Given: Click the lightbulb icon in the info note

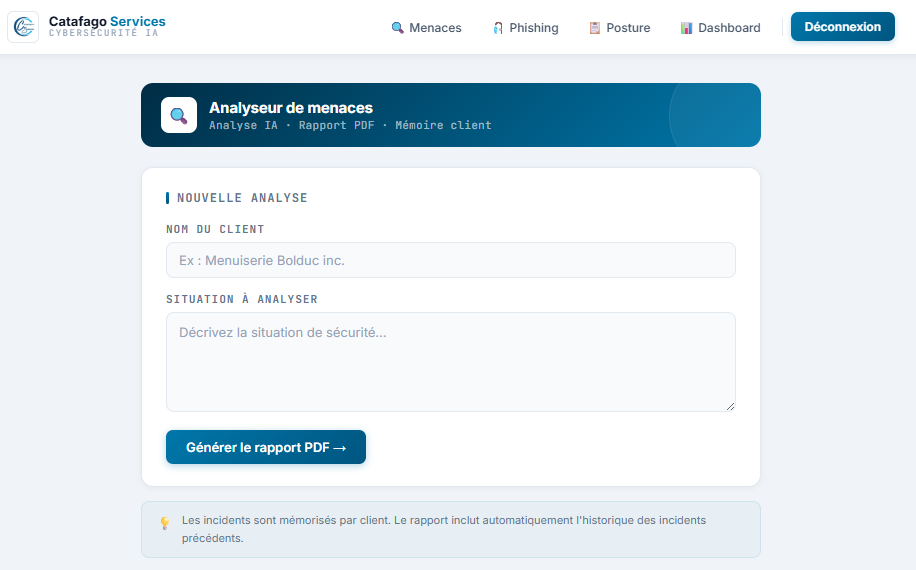Looking at the screenshot, I should click(165, 523).
